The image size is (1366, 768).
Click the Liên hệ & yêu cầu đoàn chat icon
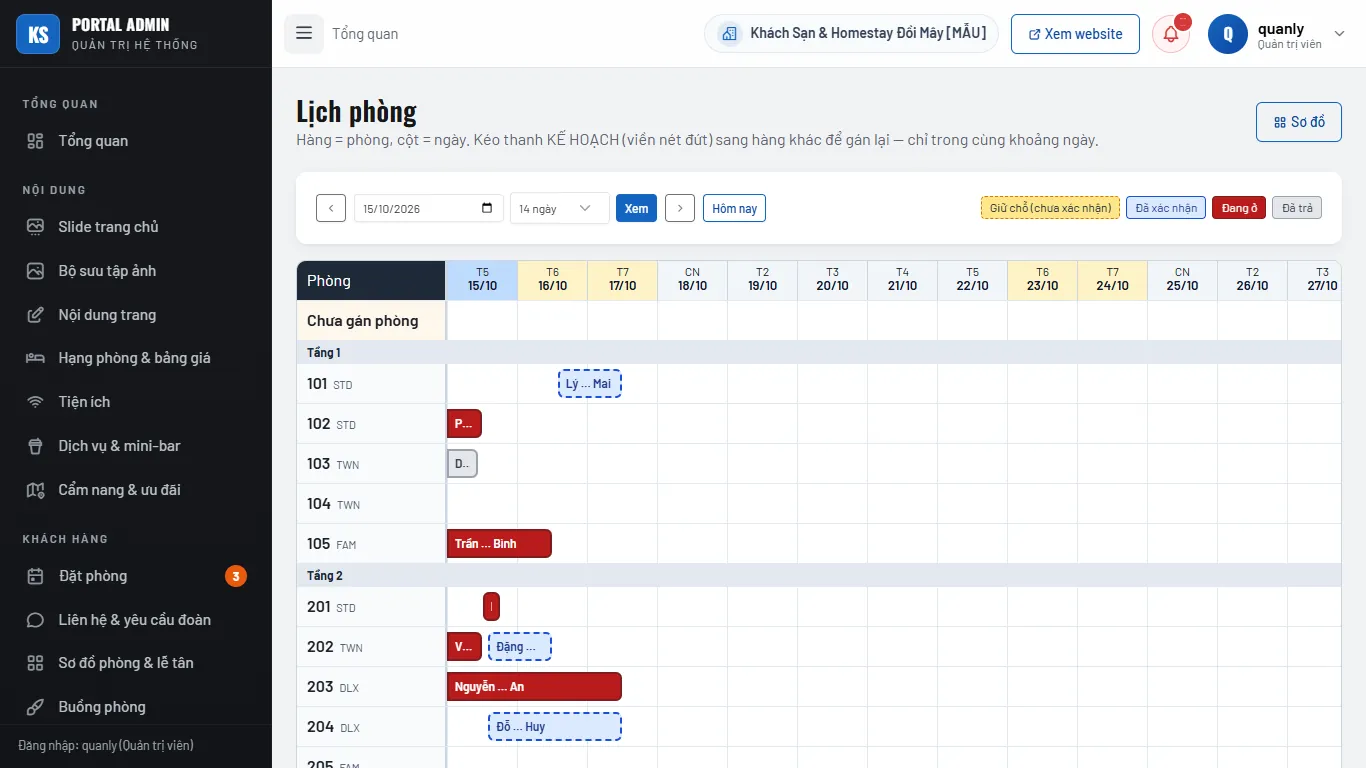pyautogui.click(x=35, y=620)
